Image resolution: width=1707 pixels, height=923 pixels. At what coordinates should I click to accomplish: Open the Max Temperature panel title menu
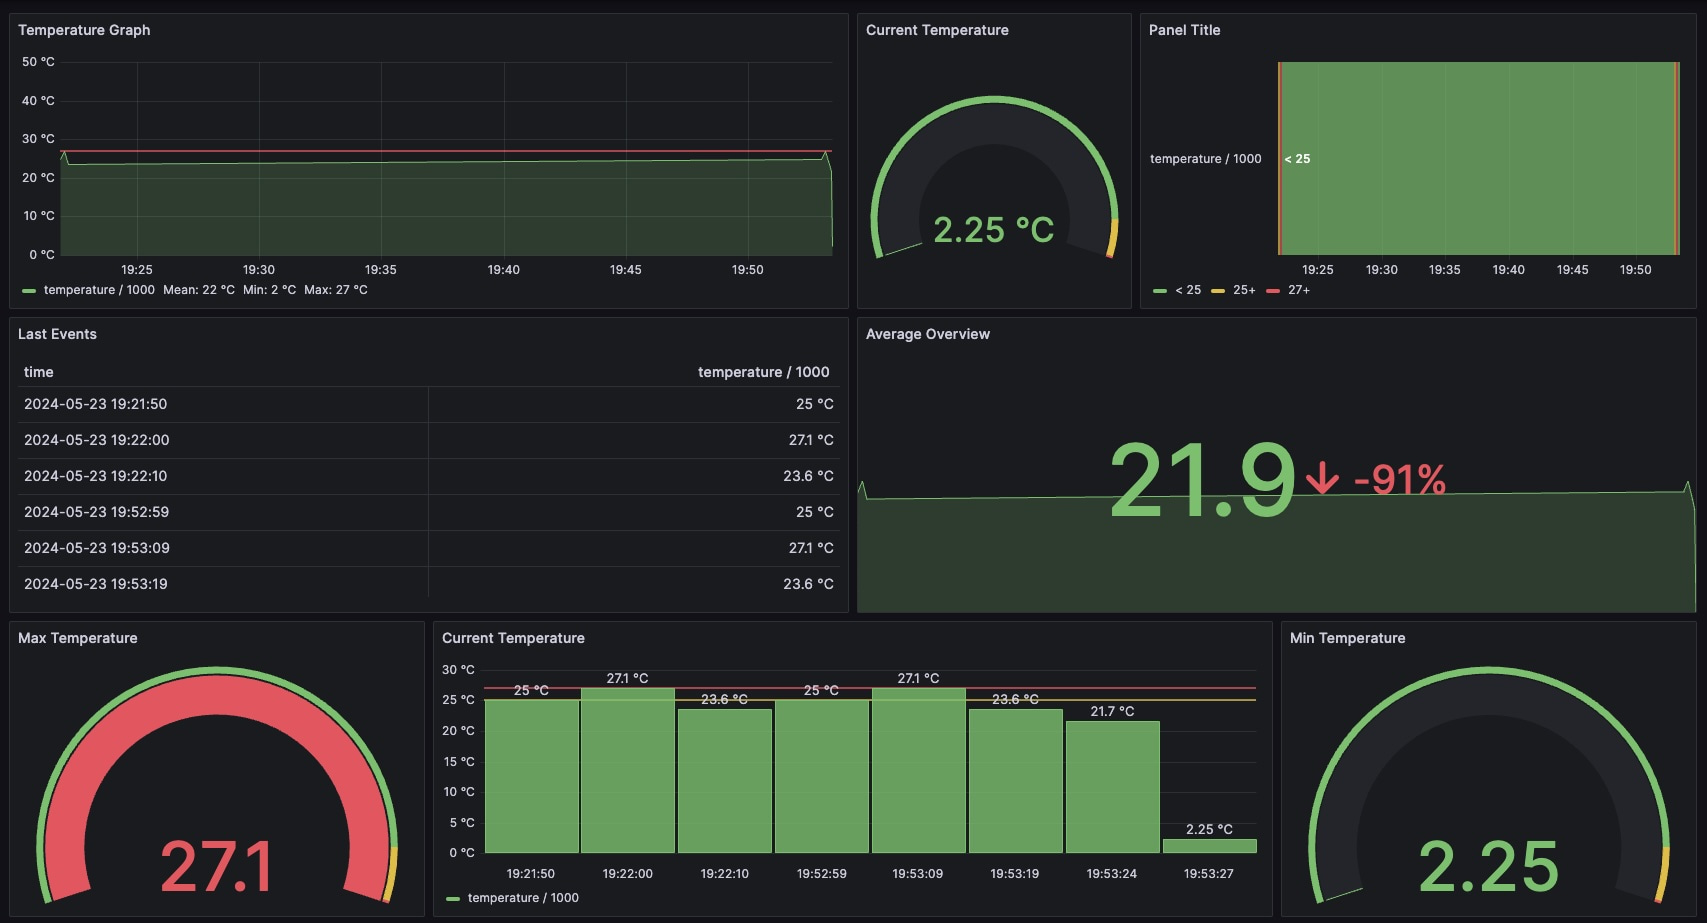click(x=78, y=638)
